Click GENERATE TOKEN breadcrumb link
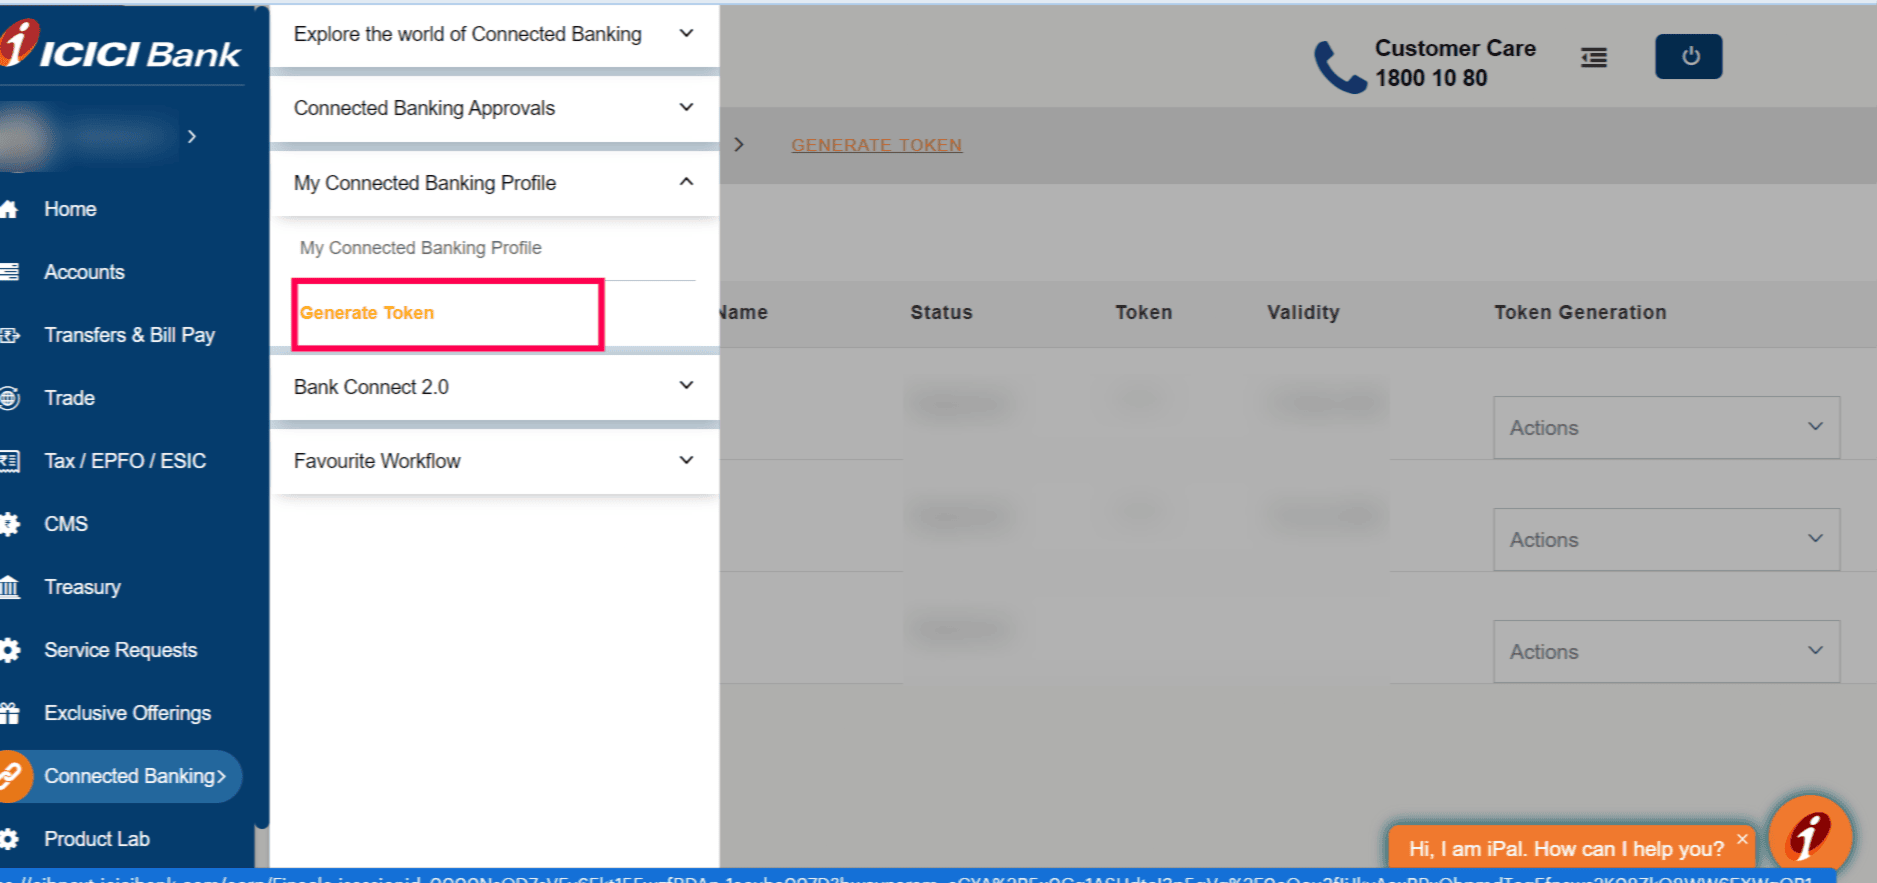 pyautogui.click(x=876, y=145)
